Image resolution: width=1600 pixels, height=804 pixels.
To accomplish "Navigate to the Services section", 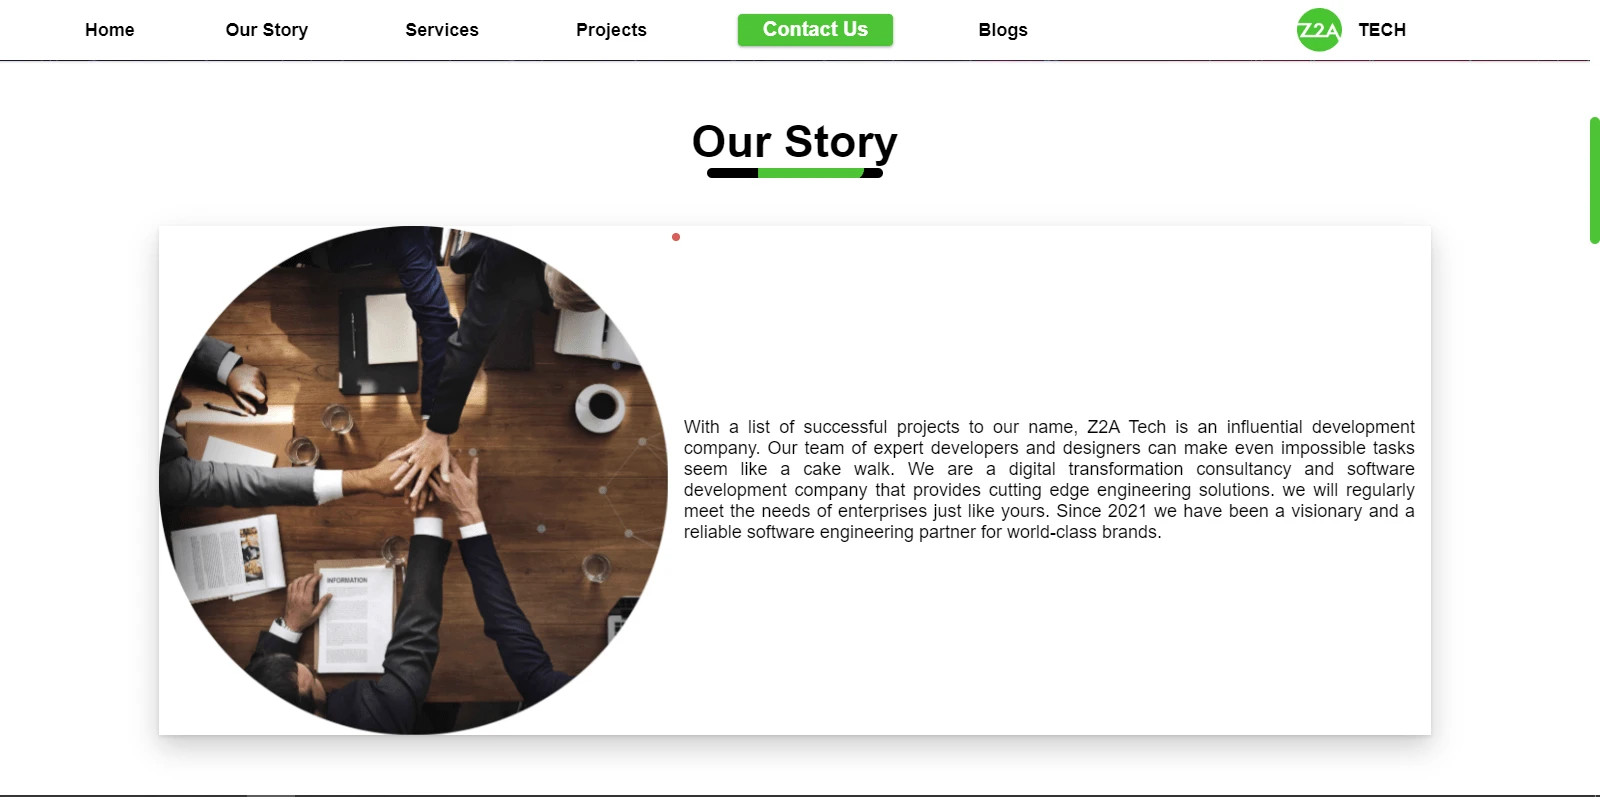I will tap(442, 30).
